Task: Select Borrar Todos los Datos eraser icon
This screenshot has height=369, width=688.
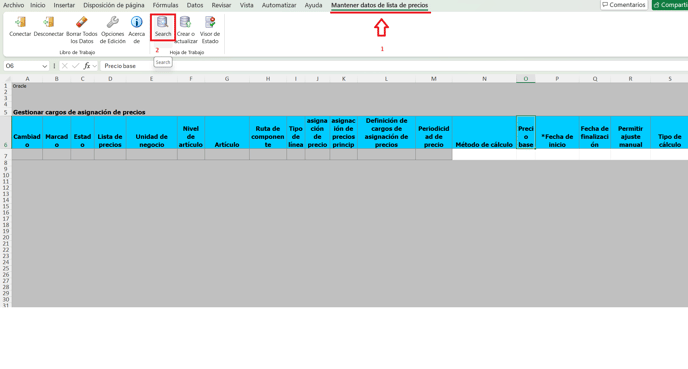Action: pos(82,22)
